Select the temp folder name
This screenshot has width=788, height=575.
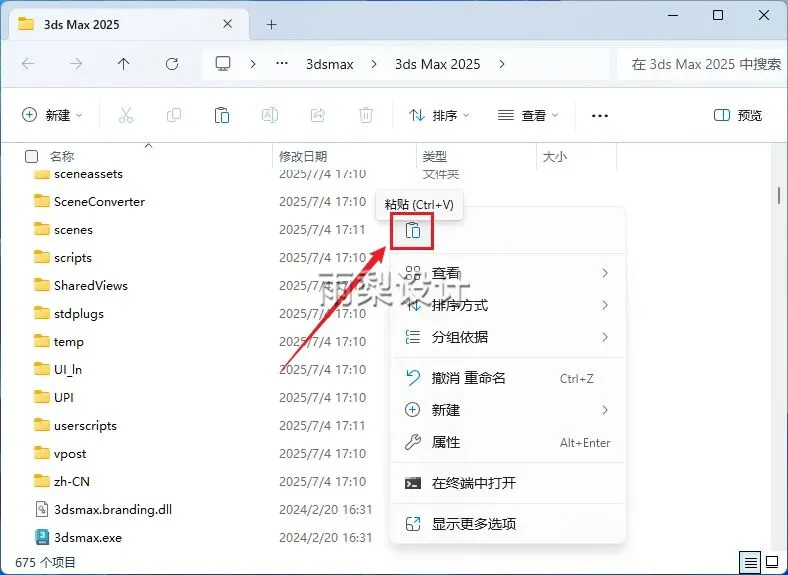point(69,342)
